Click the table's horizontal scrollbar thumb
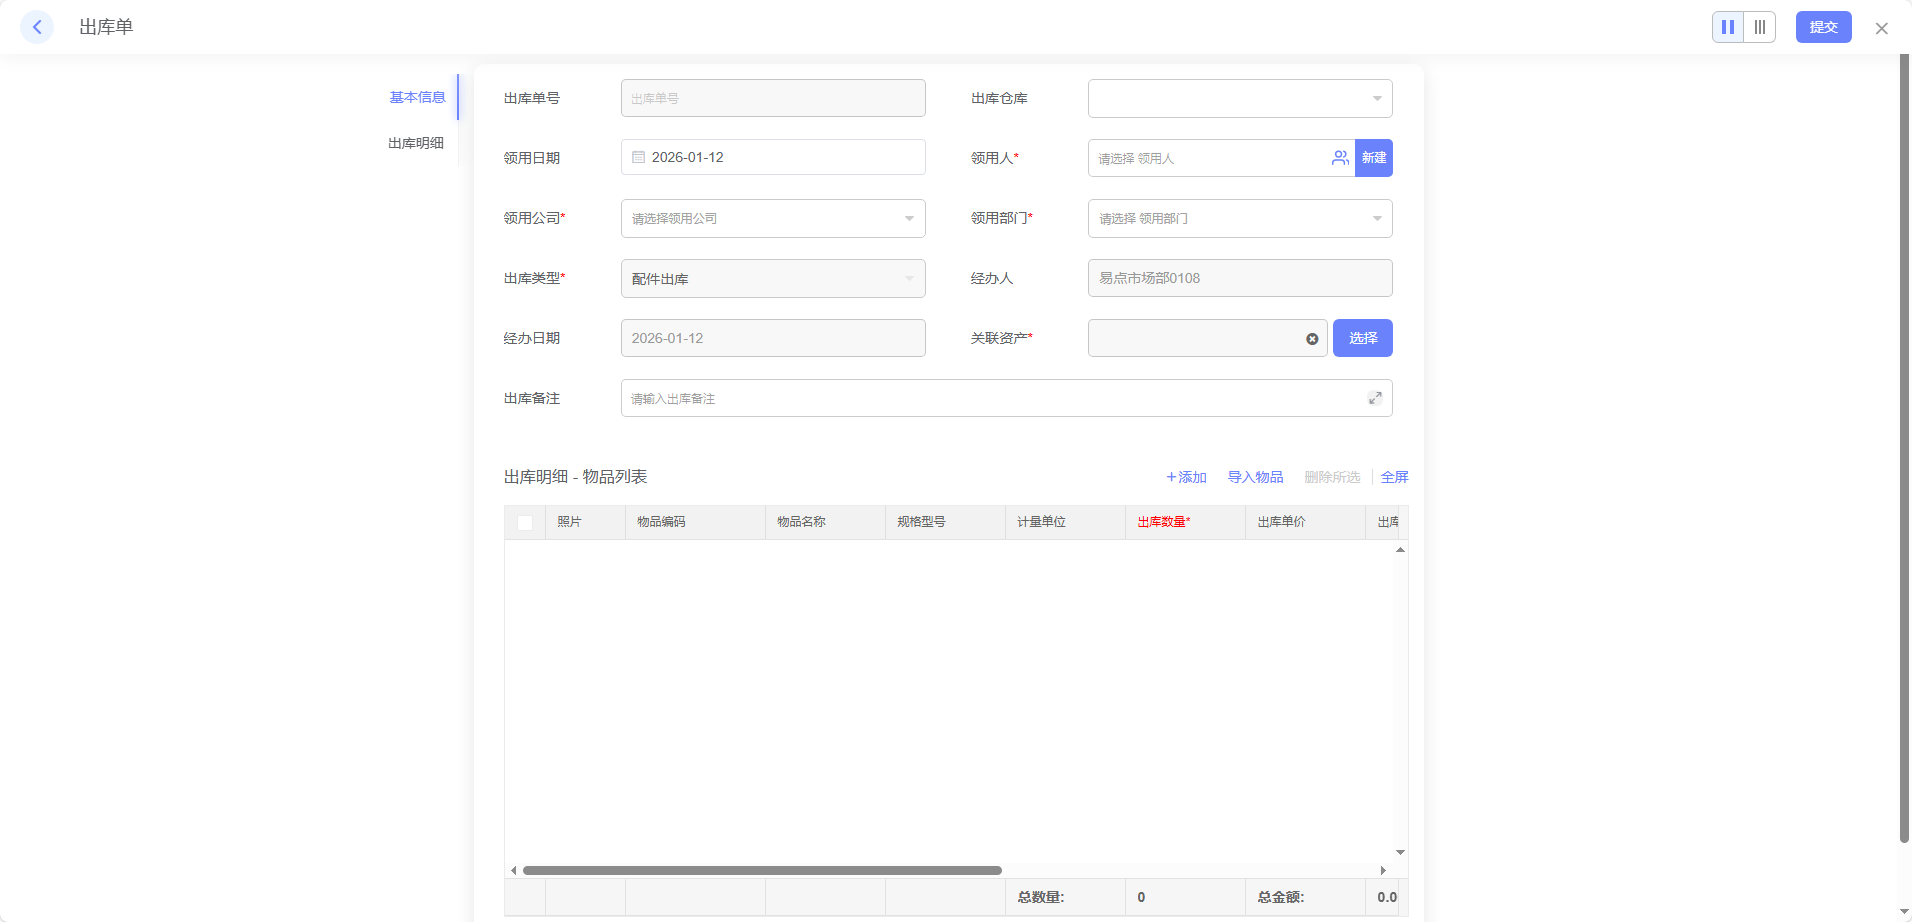Viewport: 1912px width, 922px height. (x=762, y=870)
